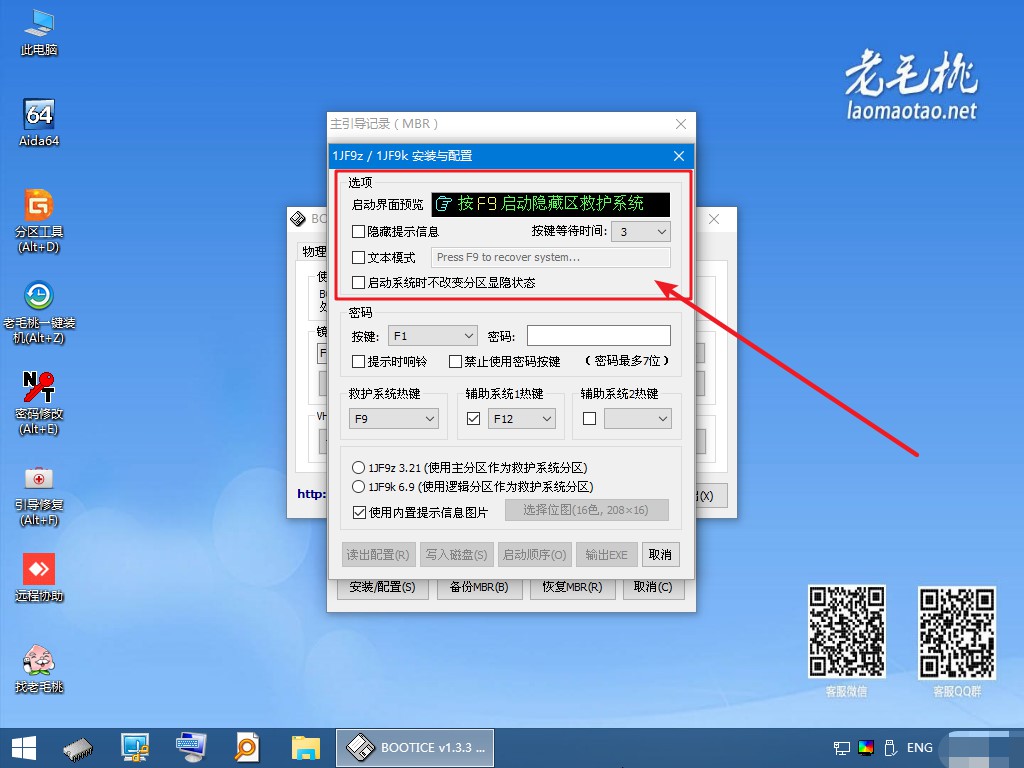Close the 1JF9z / 1JF9k dialog

tap(679, 155)
